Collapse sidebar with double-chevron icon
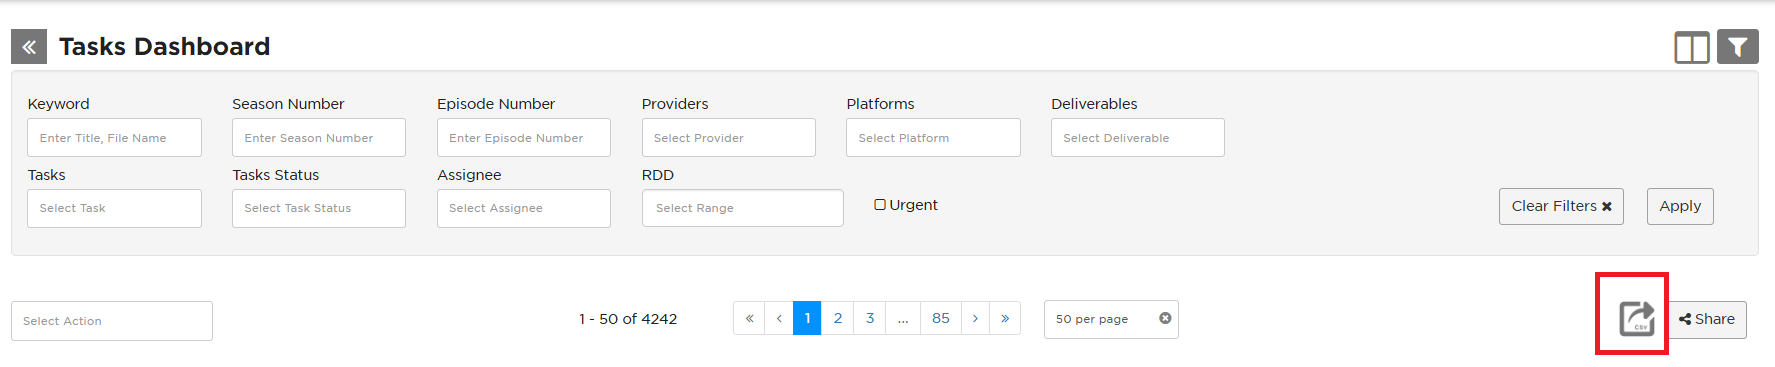Viewport: 1775px width, 367px height. 29,46
